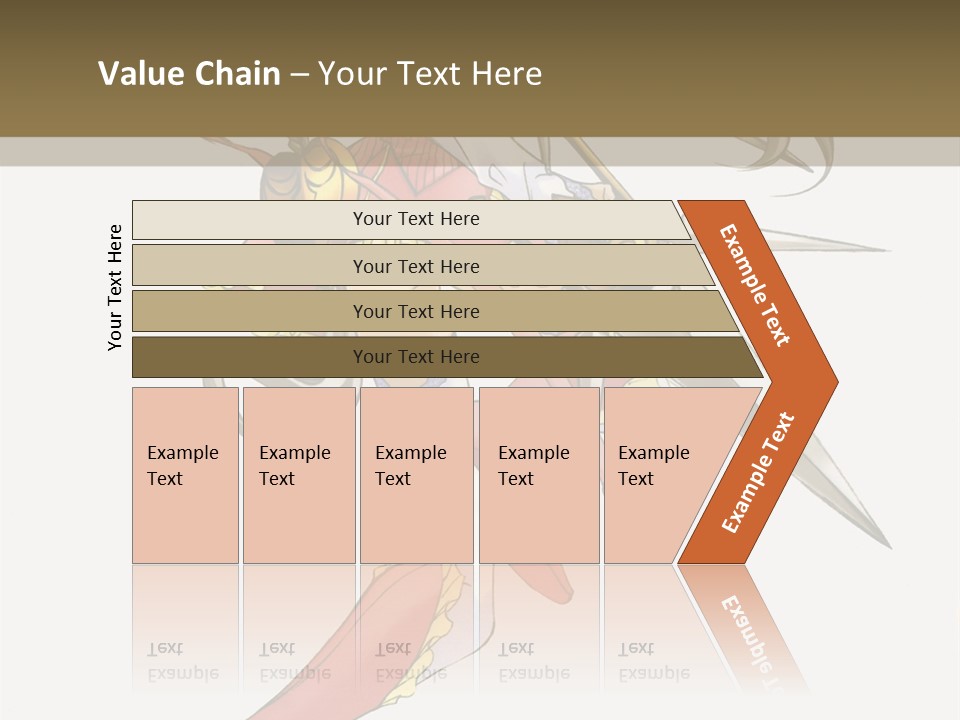Click the third pink 'Example Text' box
960x720 pixels.
pyautogui.click(x=417, y=475)
